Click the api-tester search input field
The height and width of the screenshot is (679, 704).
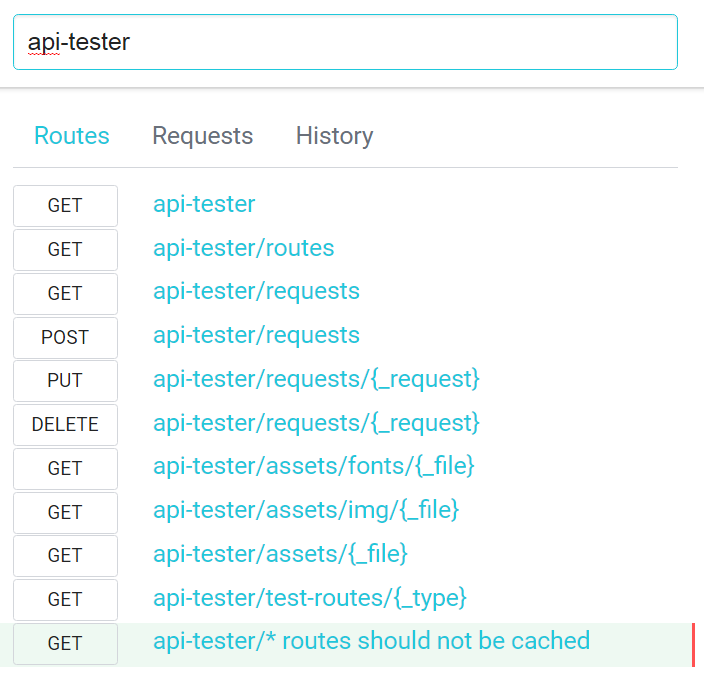tap(345, 42)
